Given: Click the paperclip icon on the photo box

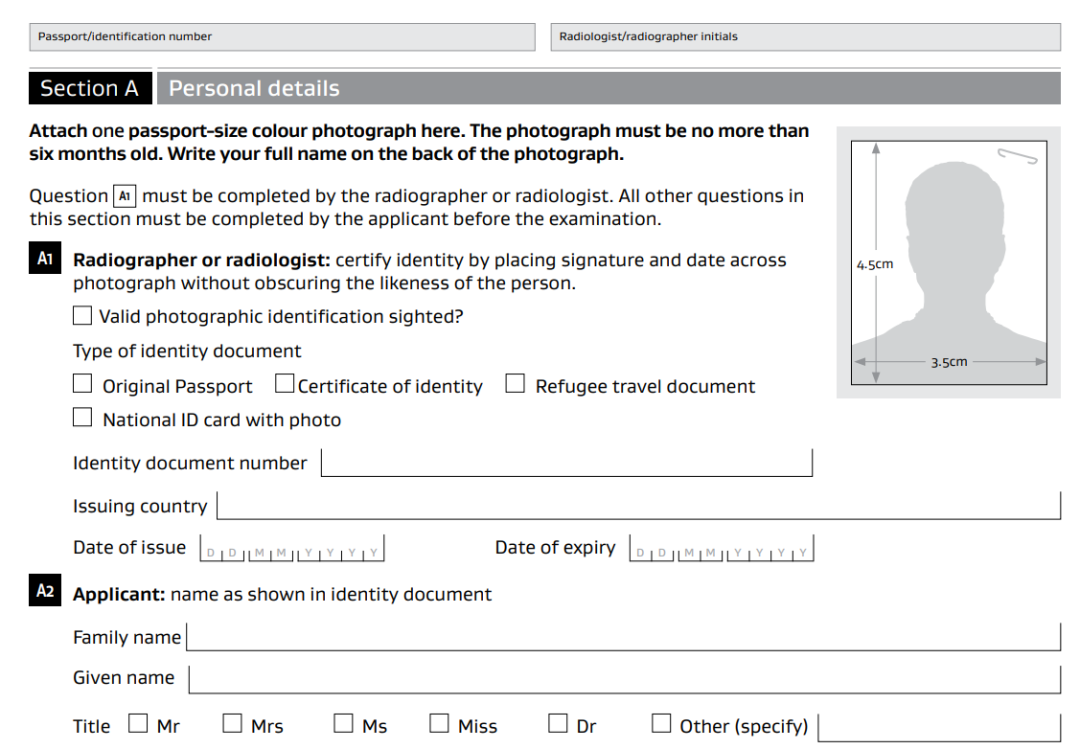Looking at the screenshot, I should 1018,155.
